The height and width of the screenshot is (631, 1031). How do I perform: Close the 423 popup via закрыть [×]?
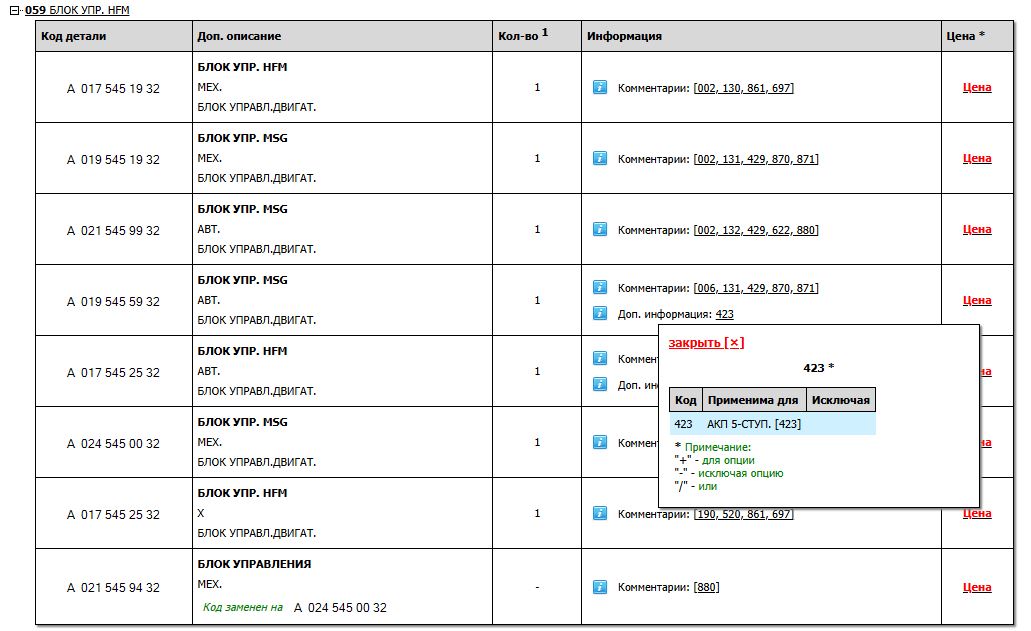706,343
